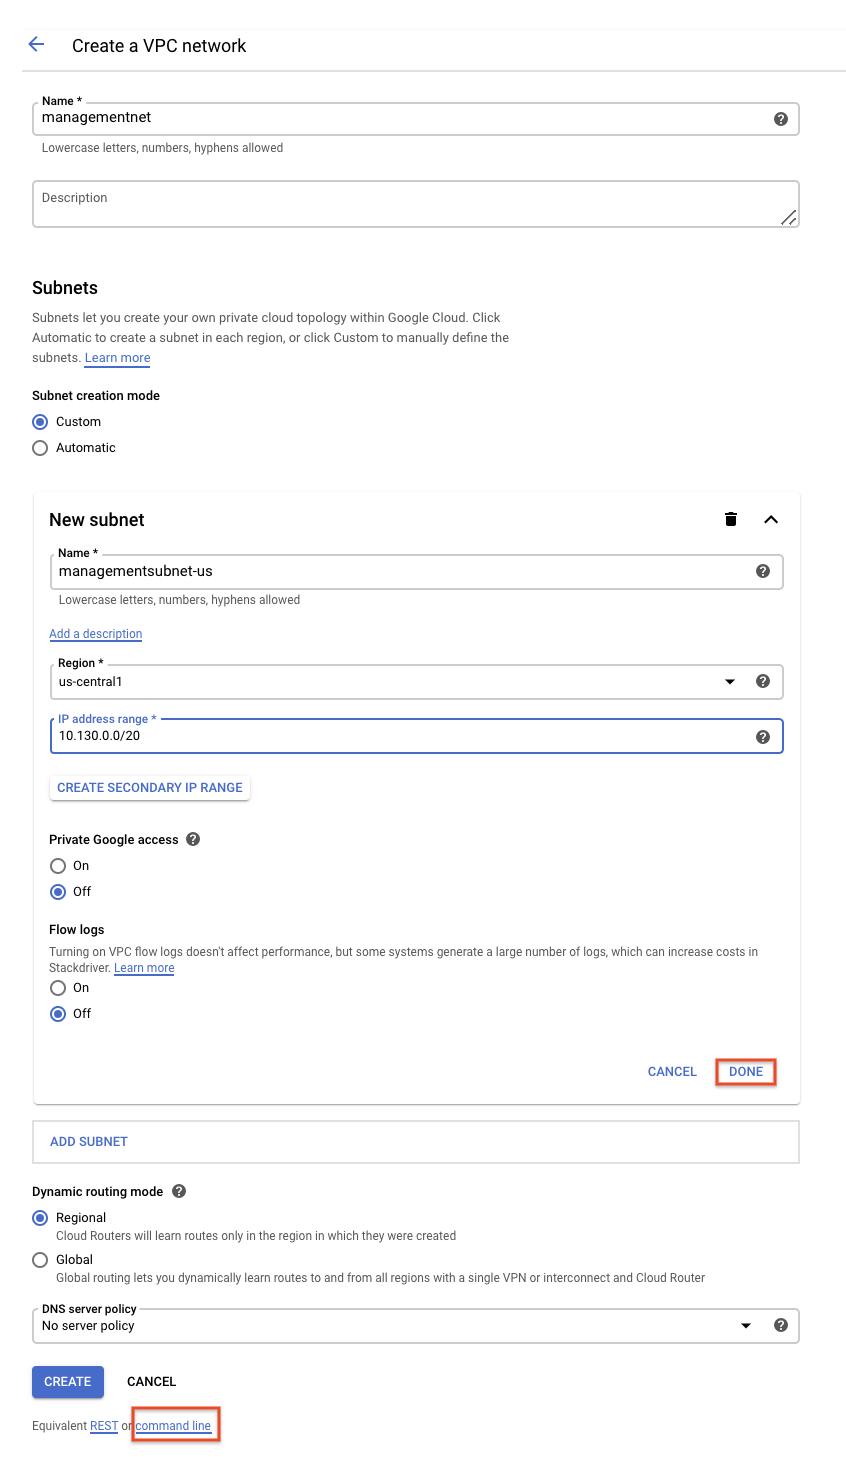Click Learn more link under Subnets
The height and width of the screenshot is (1478, 846).
coord(117,358)
